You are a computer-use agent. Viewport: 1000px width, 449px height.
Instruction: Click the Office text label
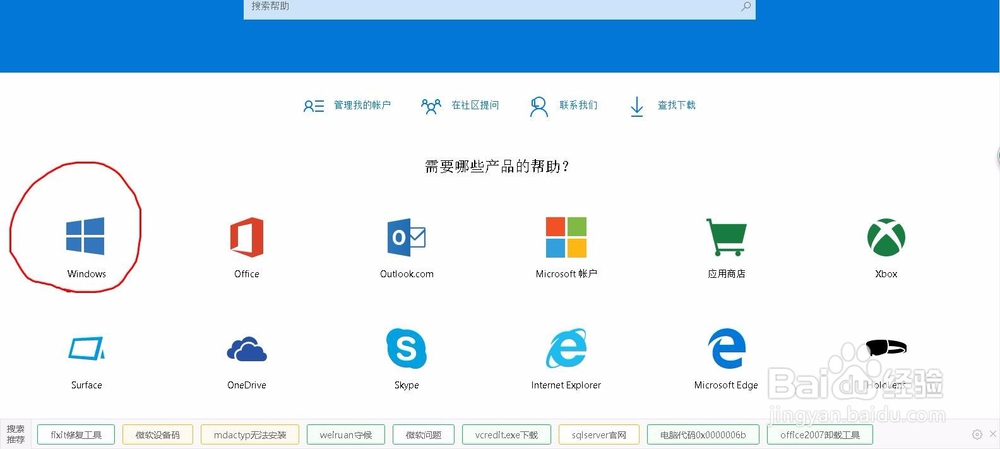[x=247, y=274]
